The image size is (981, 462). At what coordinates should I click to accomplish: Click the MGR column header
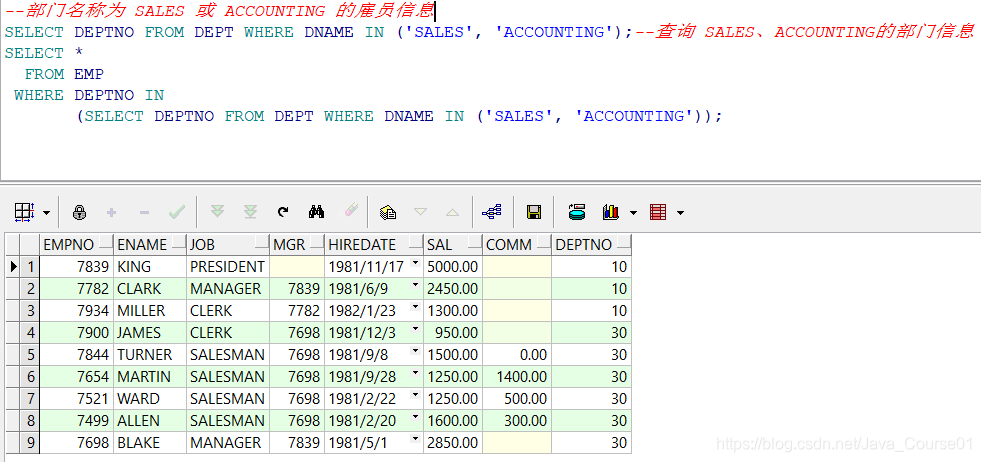tap(297, 245)
